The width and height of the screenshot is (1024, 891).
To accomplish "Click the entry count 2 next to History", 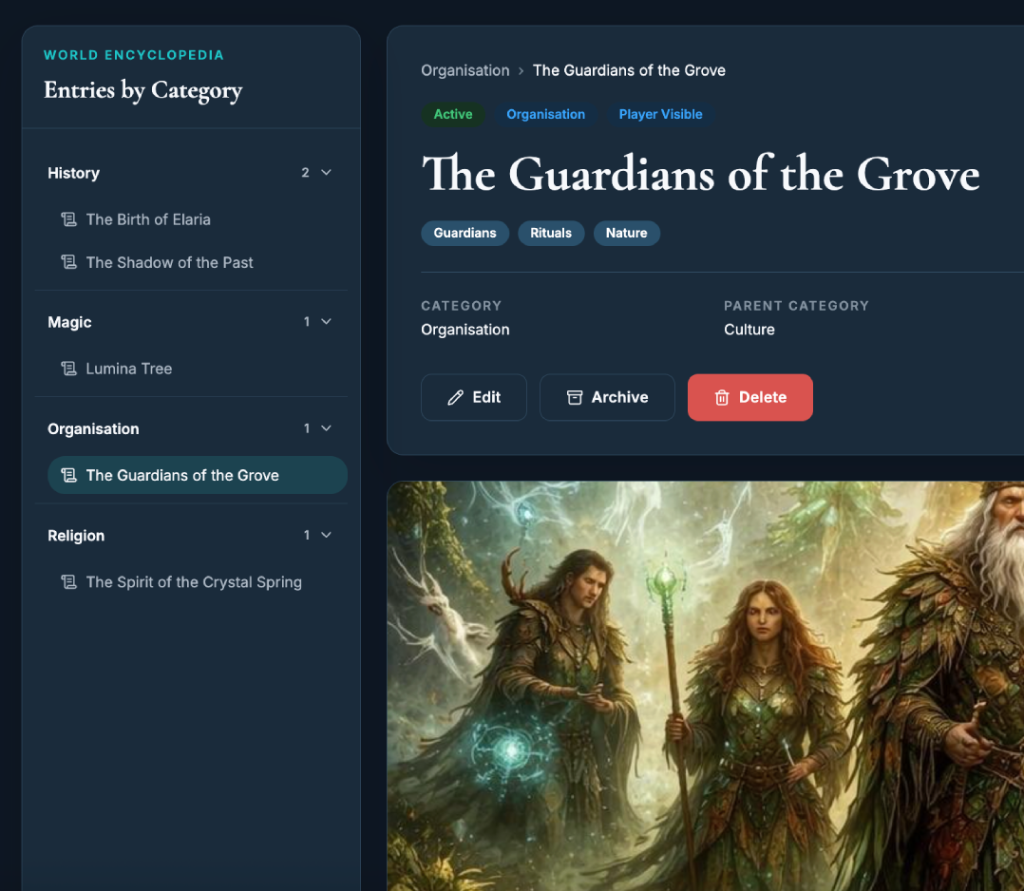I will click(305, 172).
